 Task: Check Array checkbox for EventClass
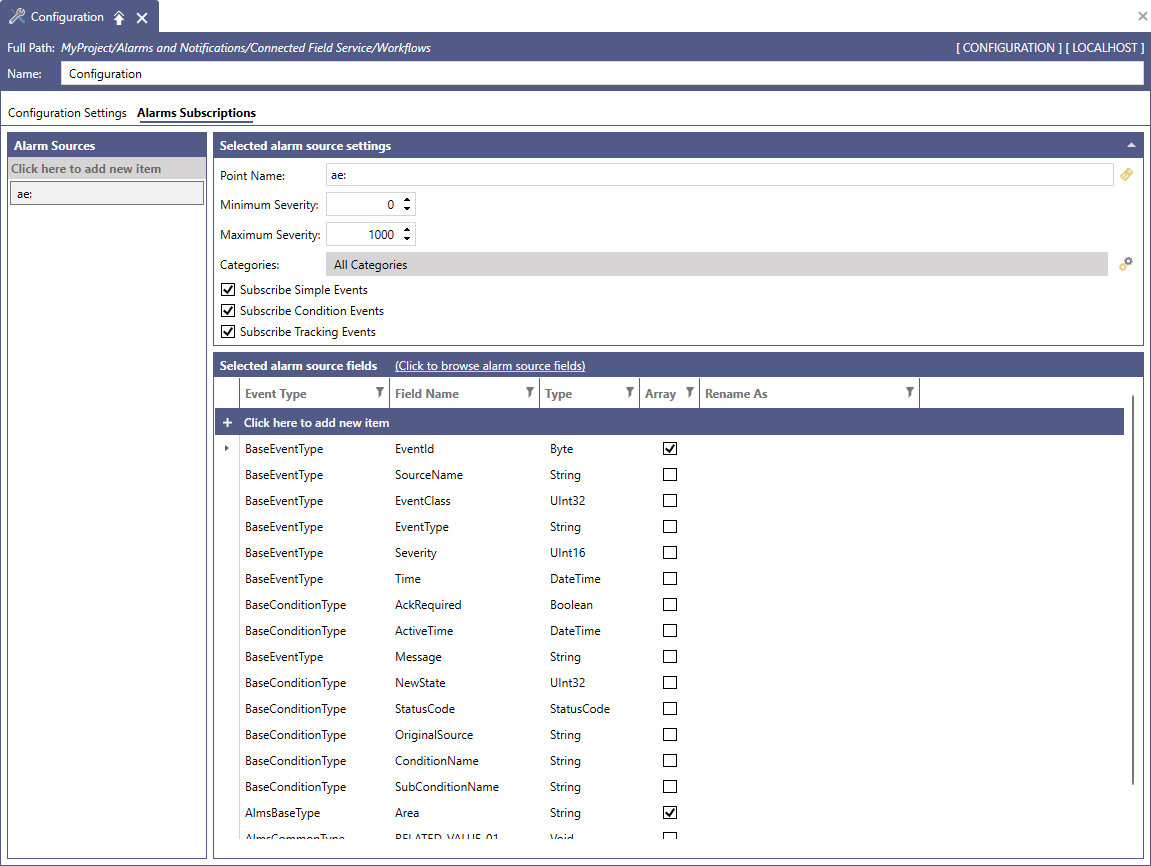tap(669, 501)
